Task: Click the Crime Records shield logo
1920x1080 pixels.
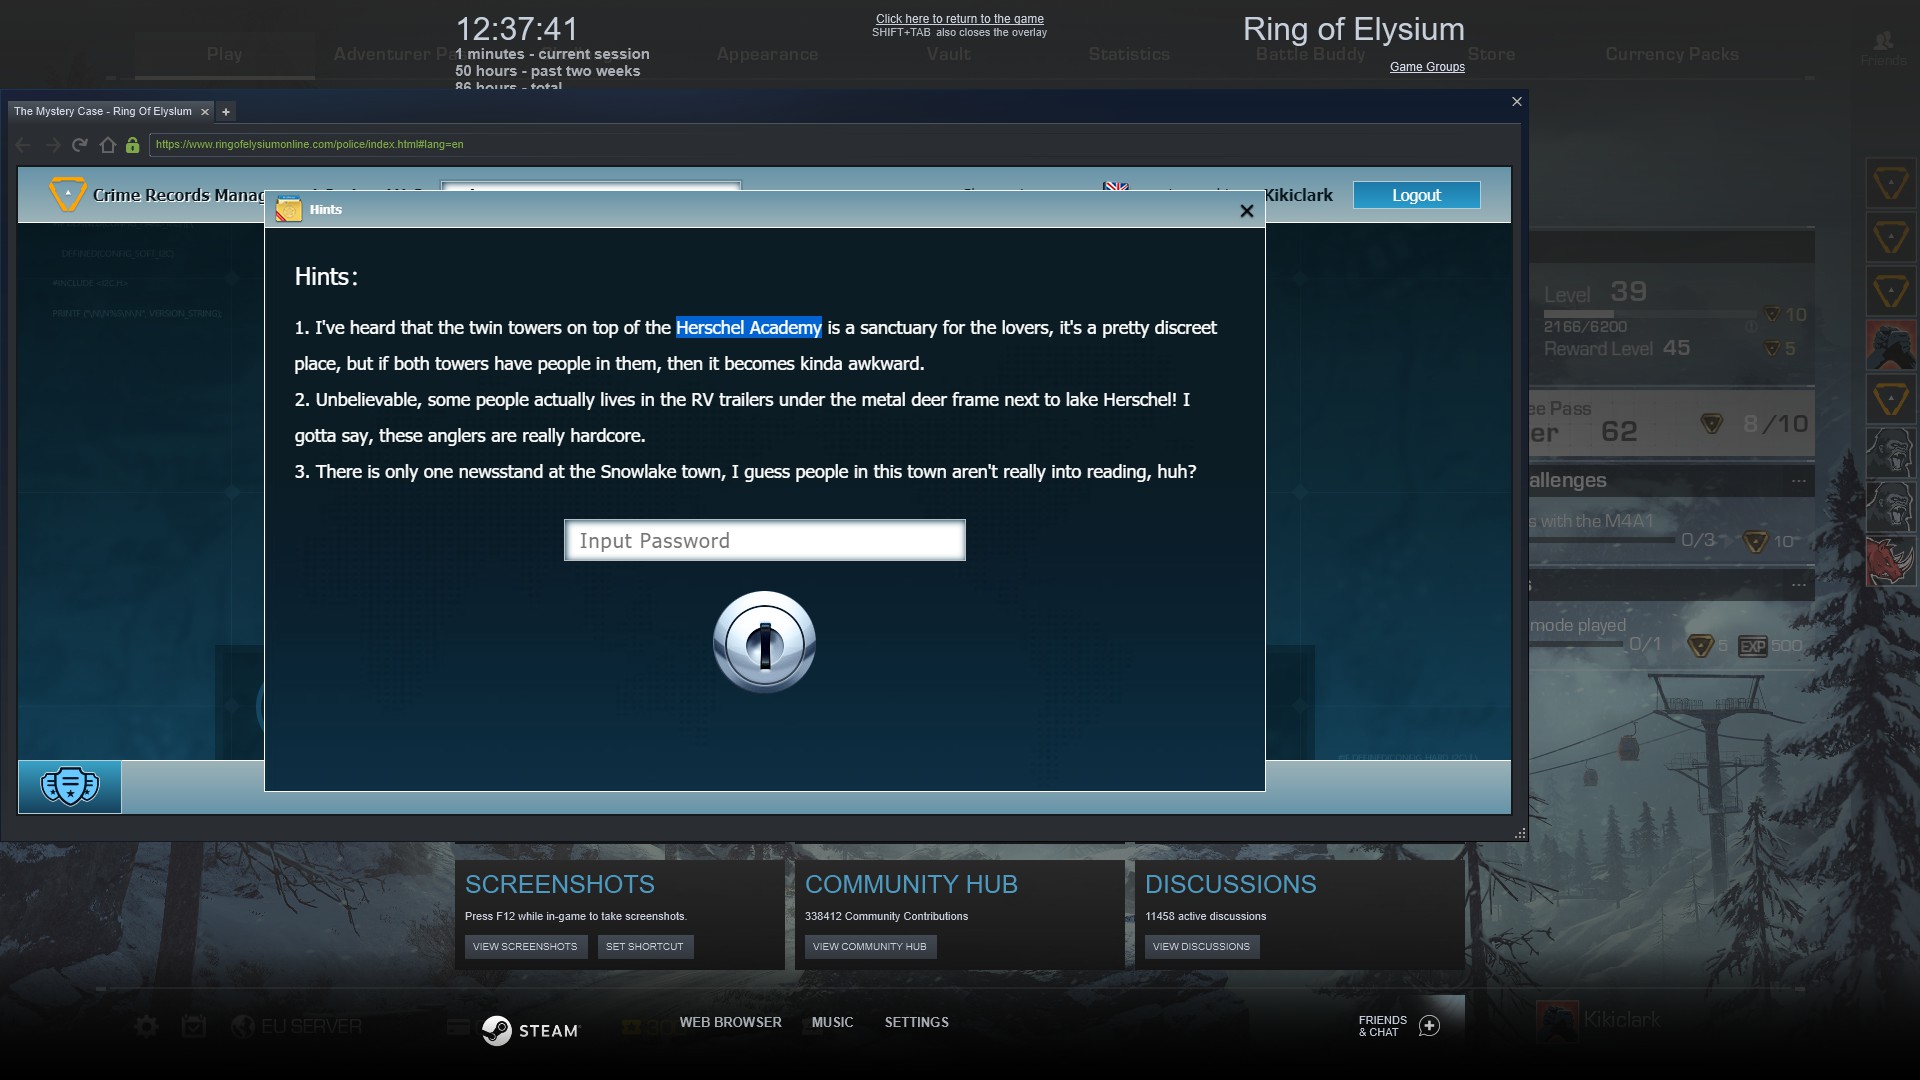Action: coord(67,194)
